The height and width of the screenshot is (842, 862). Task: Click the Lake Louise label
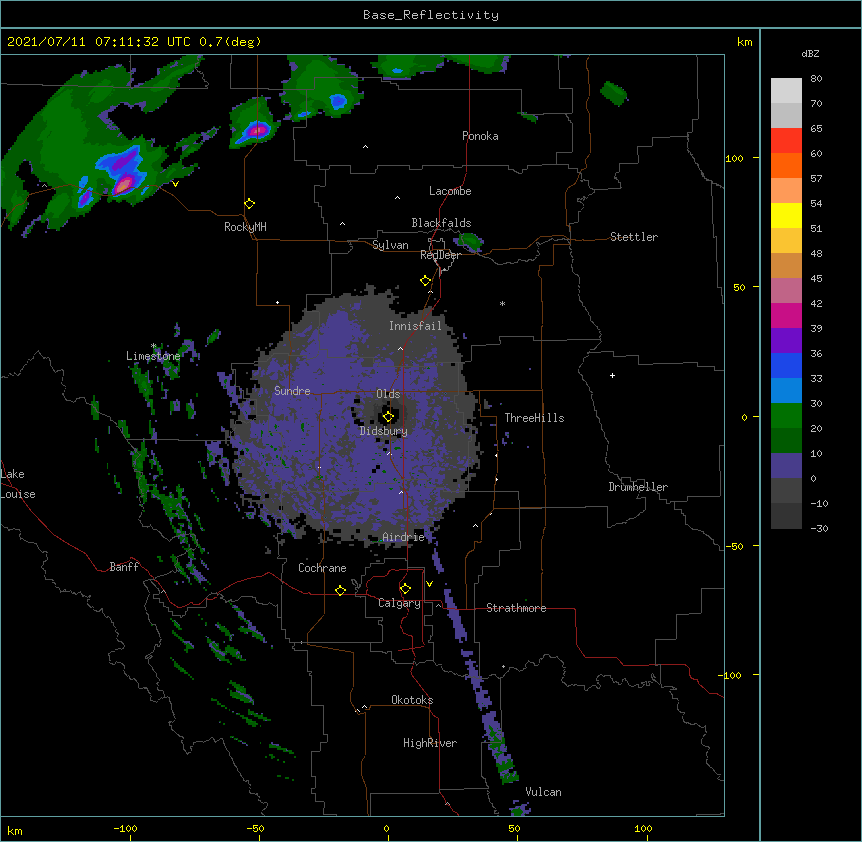click(18, 484)
